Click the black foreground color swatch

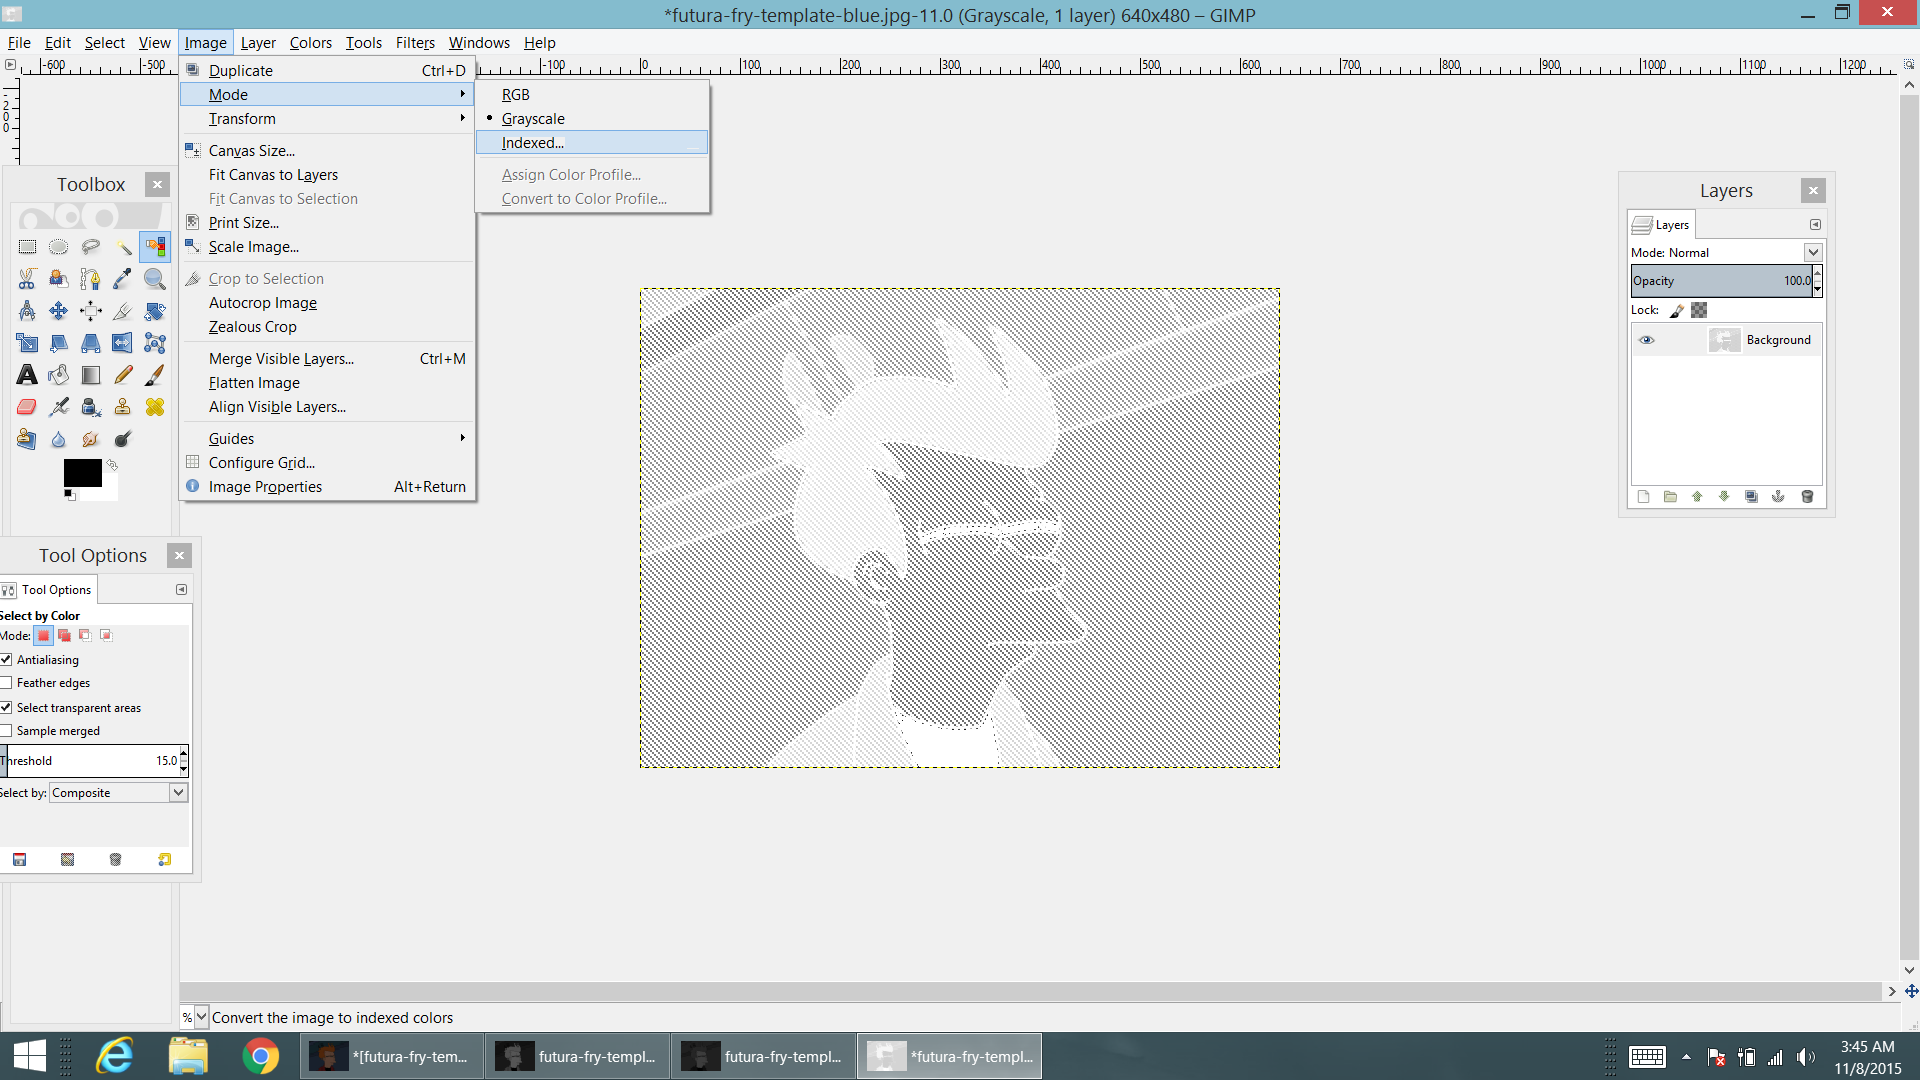[x=82, y=472]
